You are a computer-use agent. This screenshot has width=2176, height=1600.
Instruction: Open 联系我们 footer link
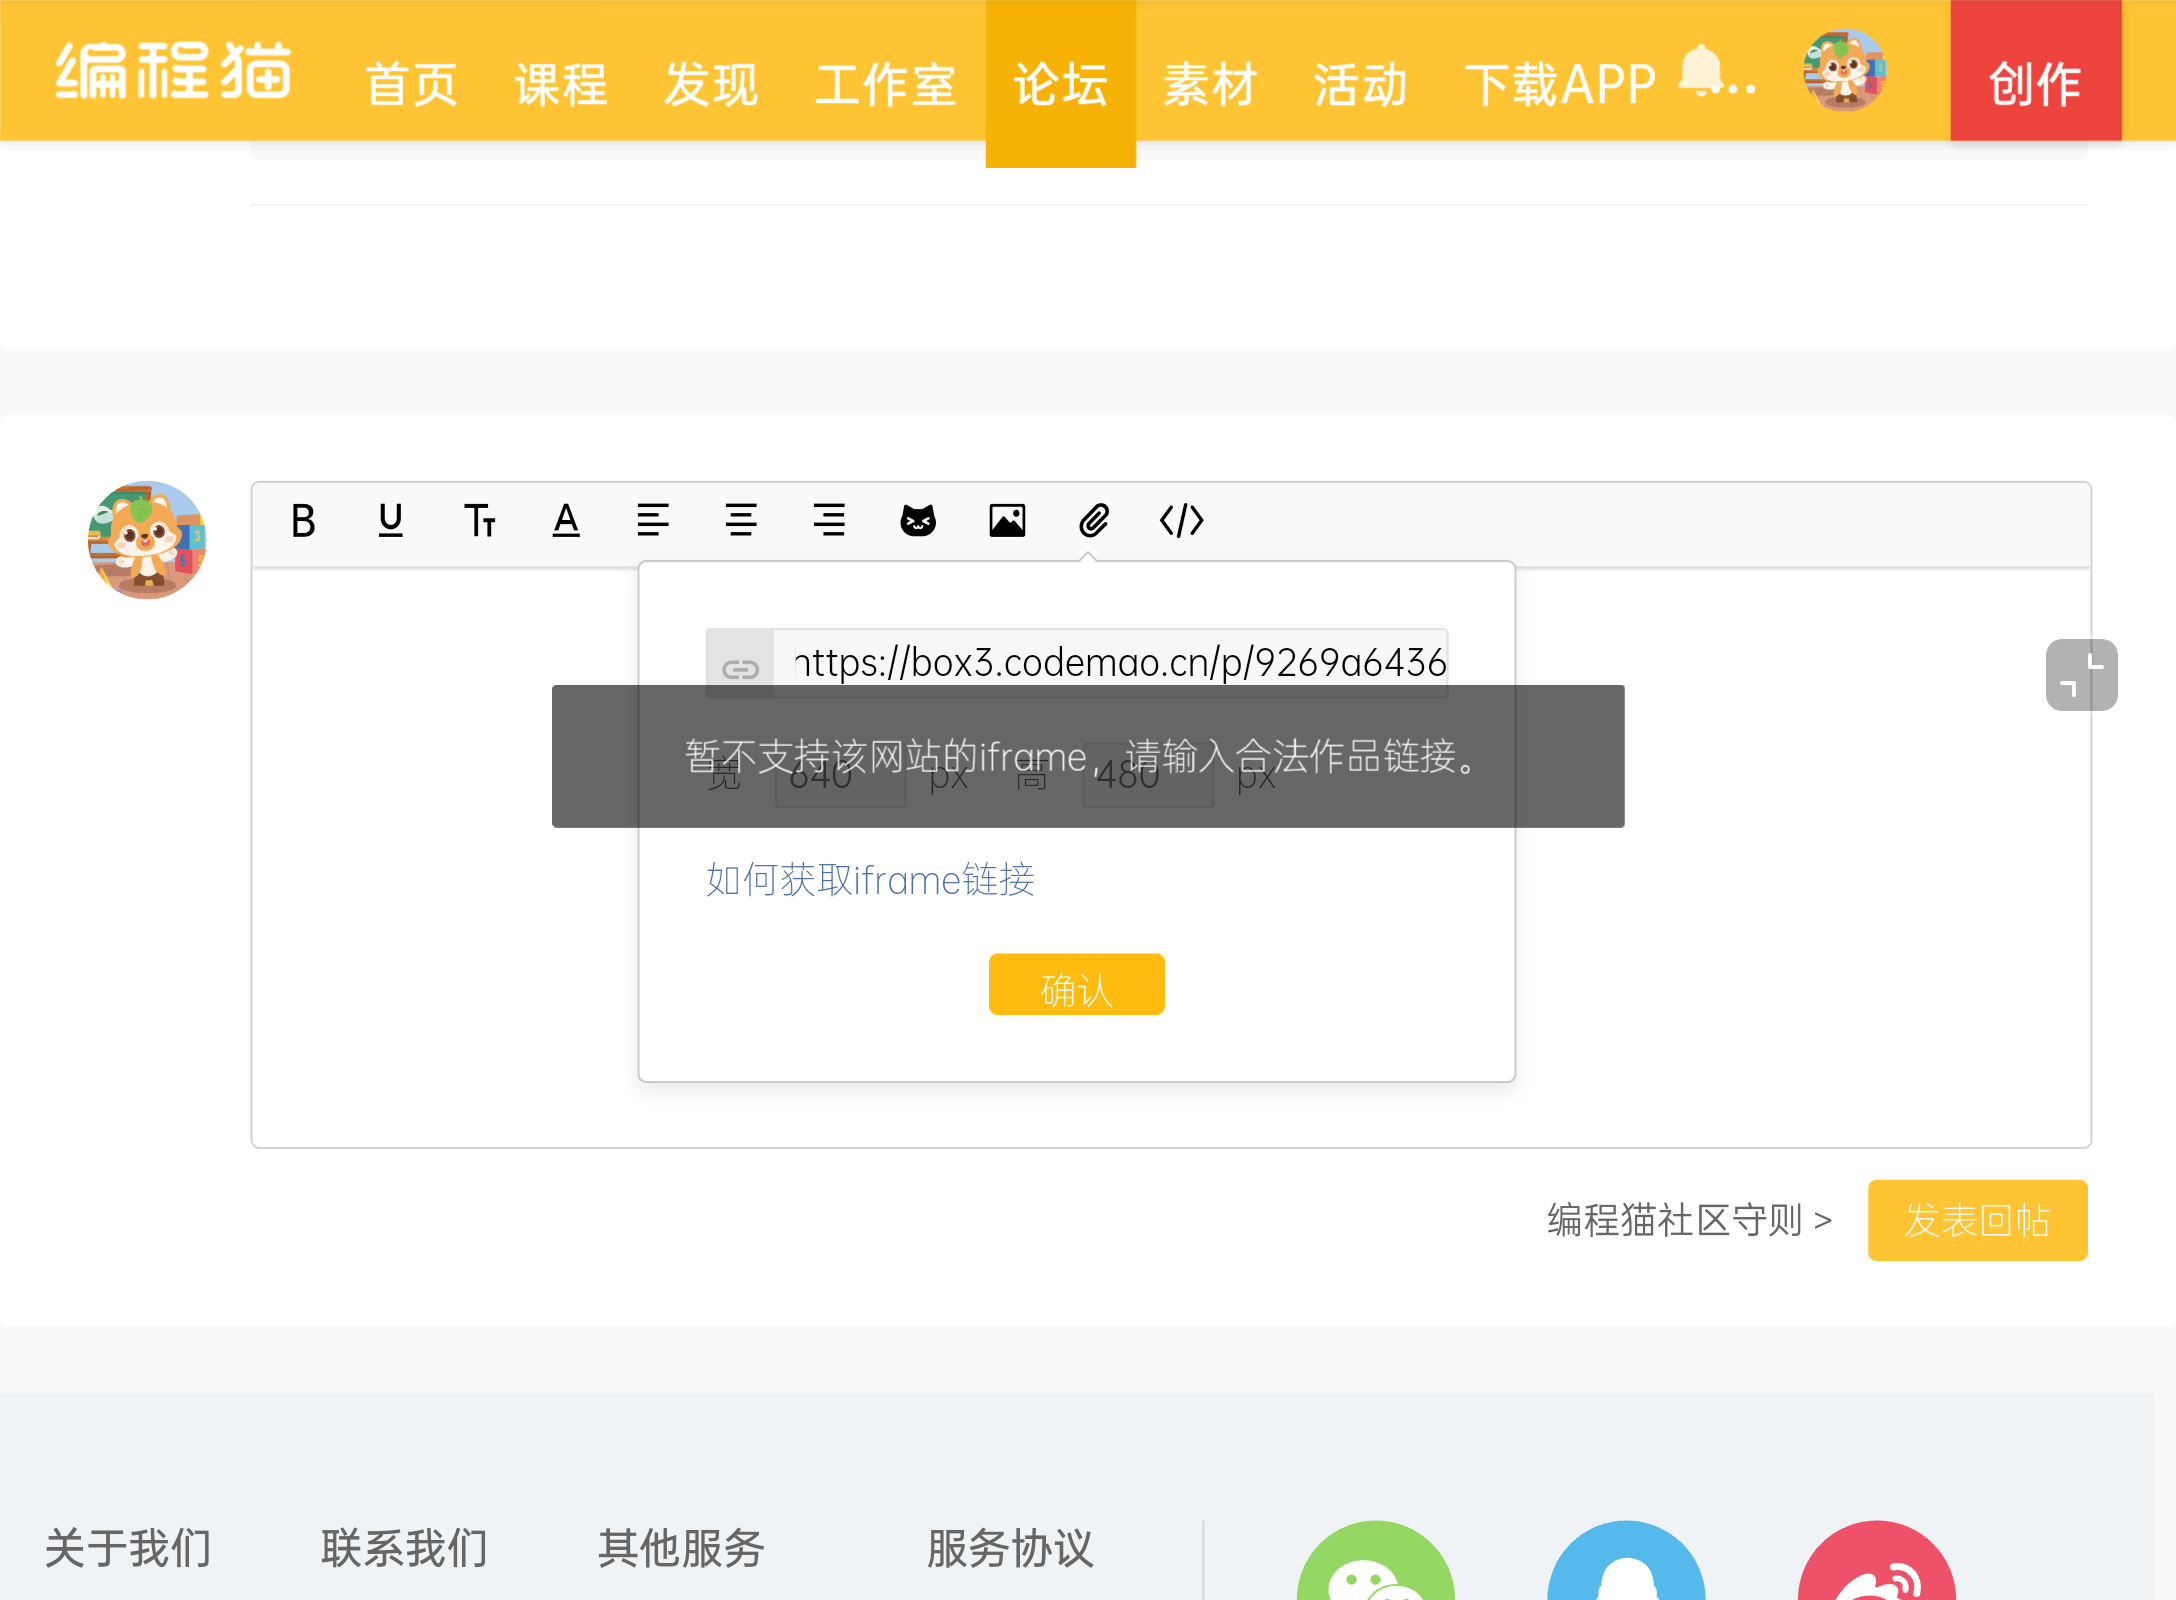tap(404, 1548)
